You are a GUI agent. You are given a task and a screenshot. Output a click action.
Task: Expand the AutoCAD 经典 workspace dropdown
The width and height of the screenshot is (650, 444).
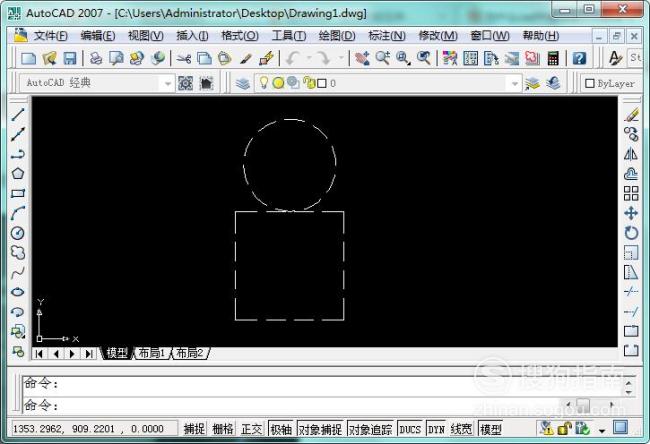[x=166, y=84]
